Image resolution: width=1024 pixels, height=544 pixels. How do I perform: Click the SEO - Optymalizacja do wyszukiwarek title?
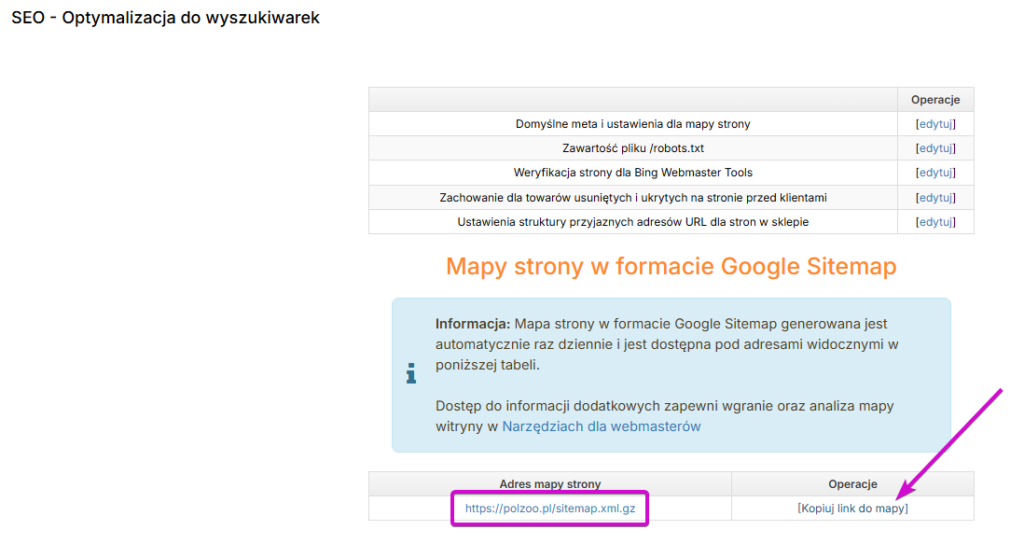pyautogui.click(x=165, y=18)
